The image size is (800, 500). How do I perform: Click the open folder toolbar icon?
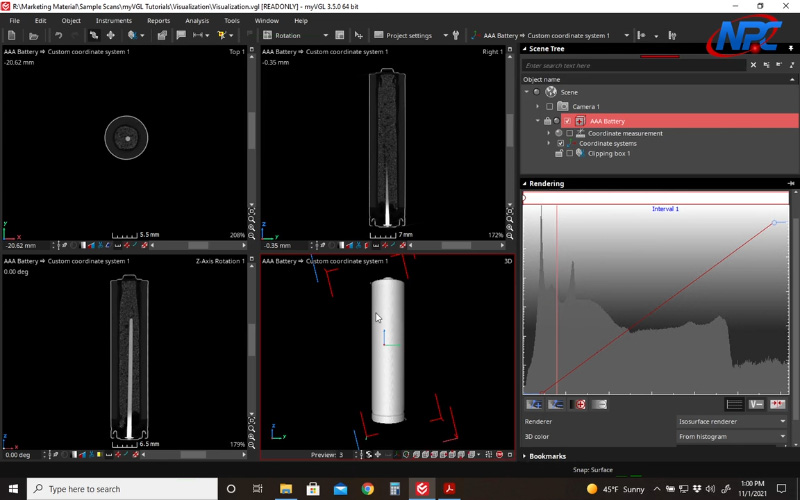click(34, 35)
